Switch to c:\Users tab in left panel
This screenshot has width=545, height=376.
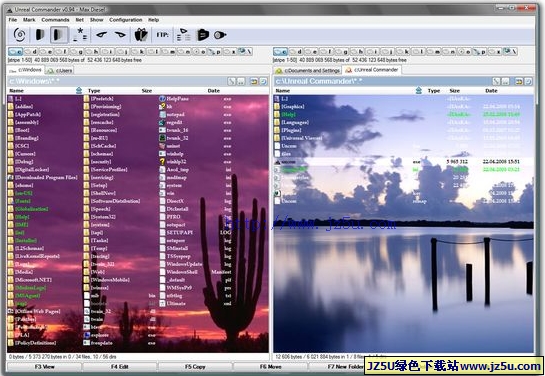[60, 71]
